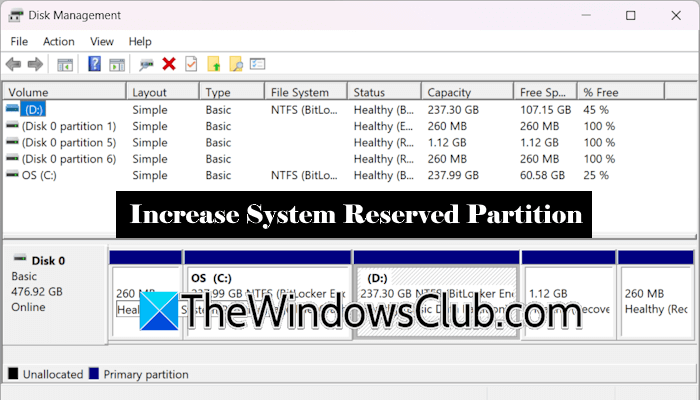Open the View menu
The height and width of the screenshot is (400, 700).
[x=102, y=42]
